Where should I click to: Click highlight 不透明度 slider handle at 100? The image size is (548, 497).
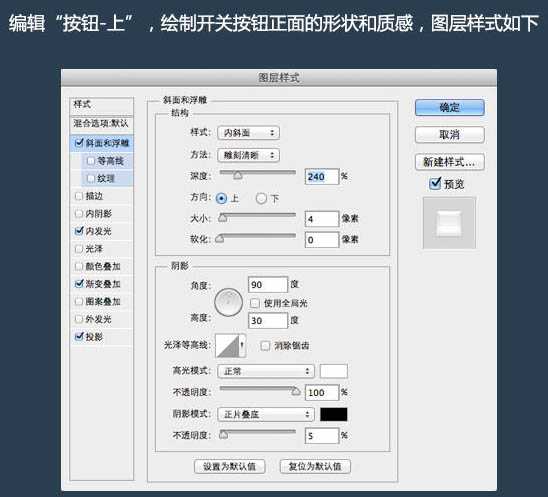(x=296, y=391)
